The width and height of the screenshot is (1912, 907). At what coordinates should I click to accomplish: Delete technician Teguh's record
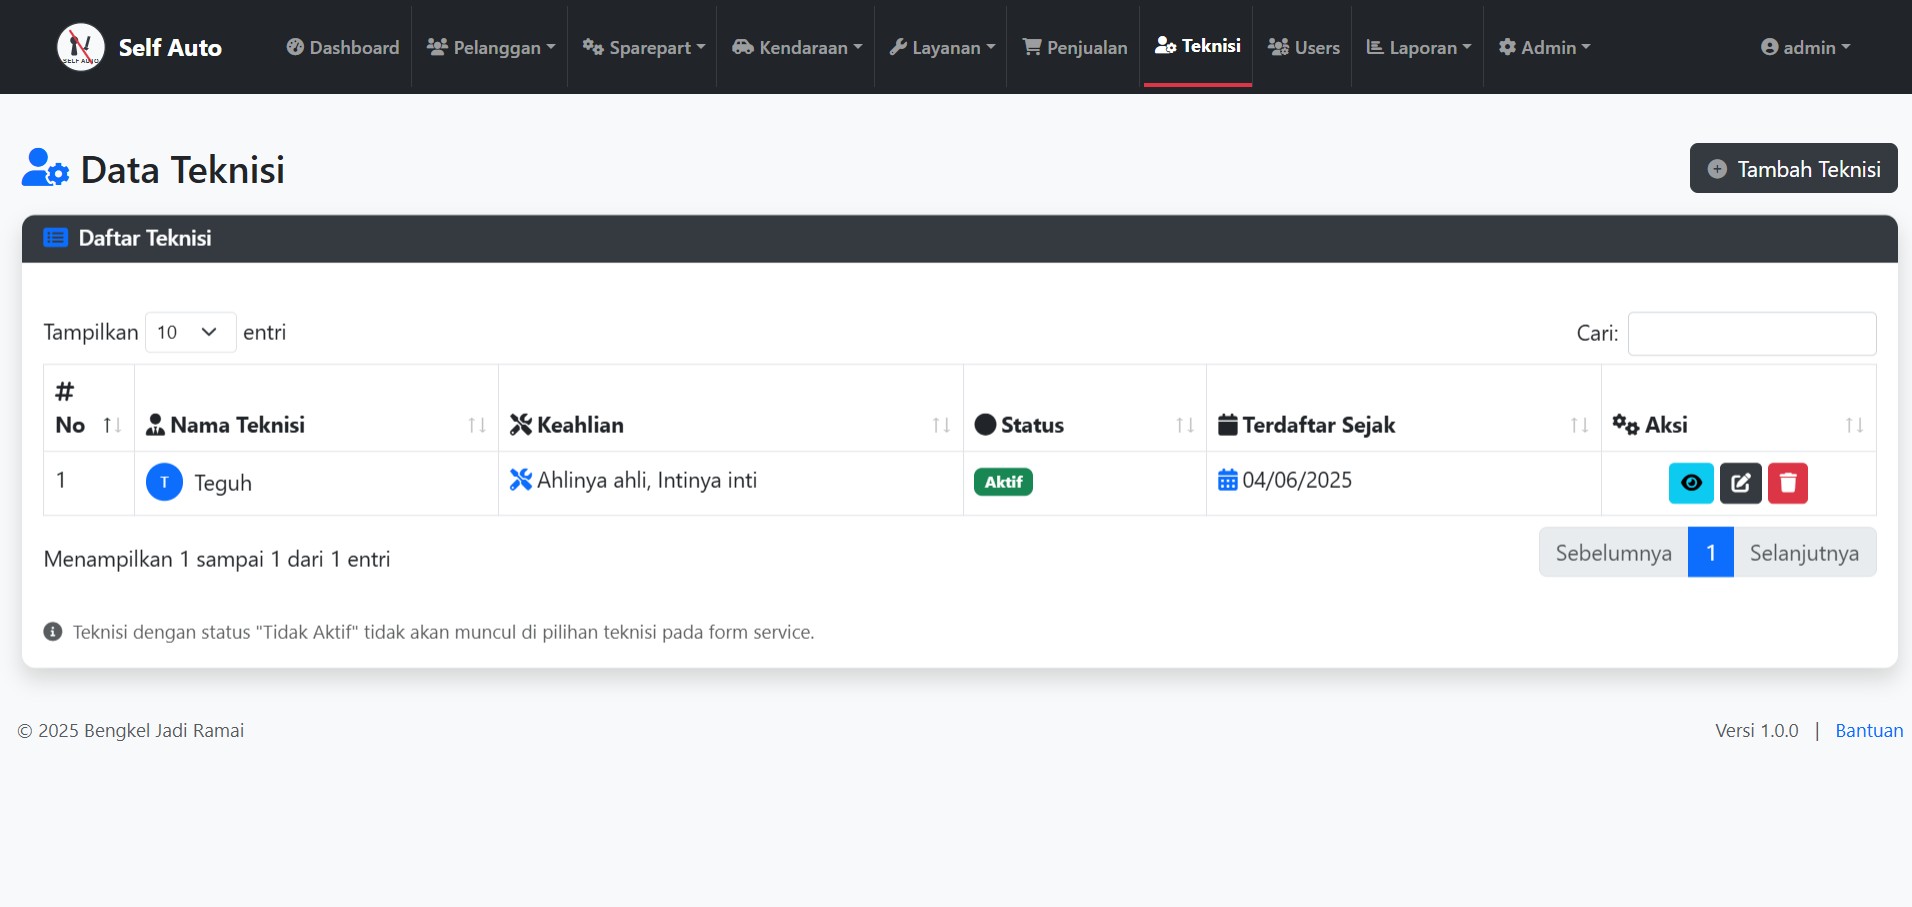1787,483
